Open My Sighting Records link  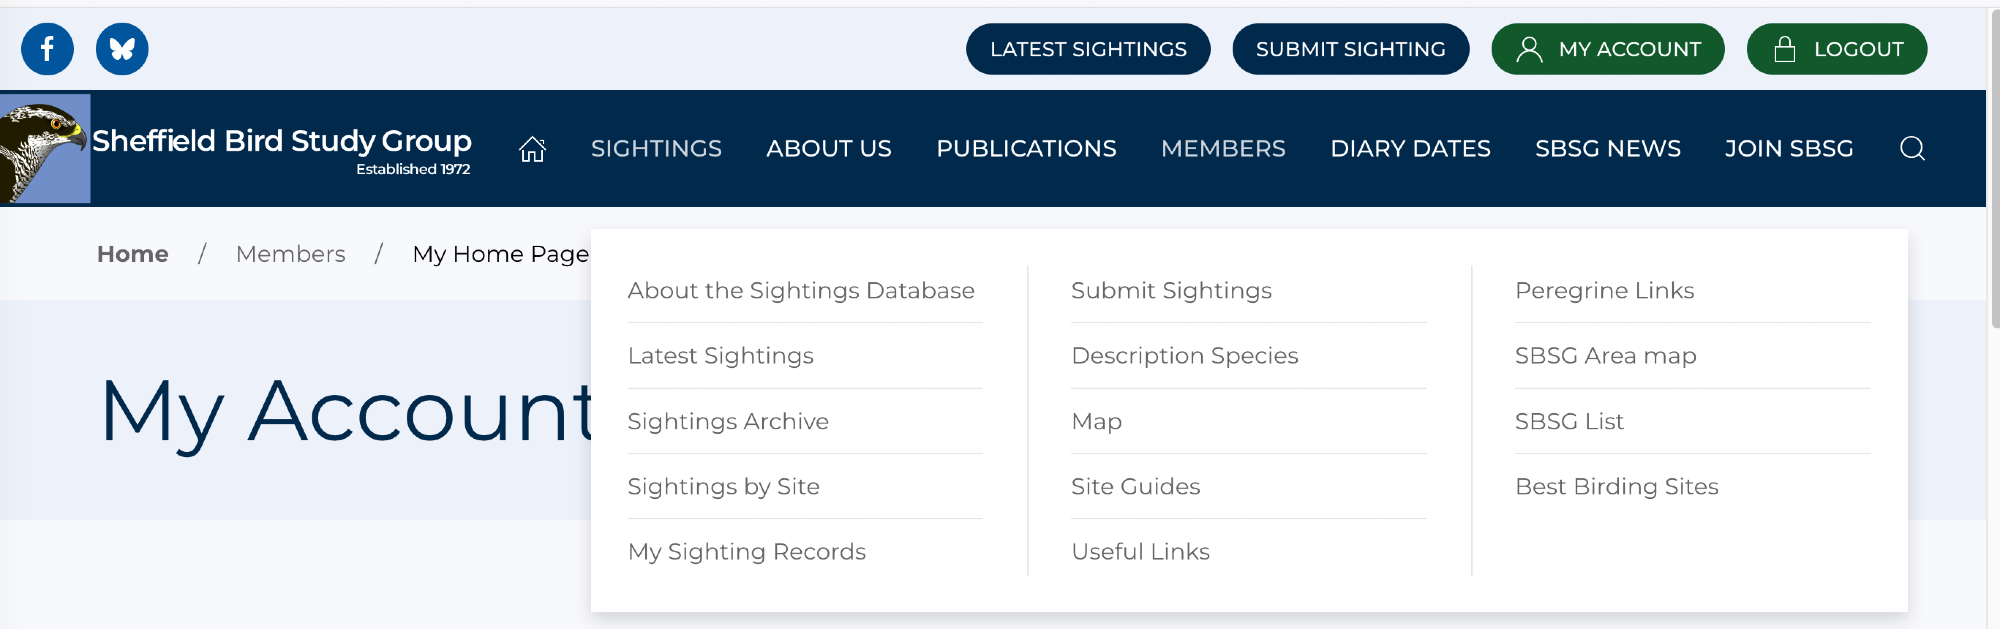point(746,551)
